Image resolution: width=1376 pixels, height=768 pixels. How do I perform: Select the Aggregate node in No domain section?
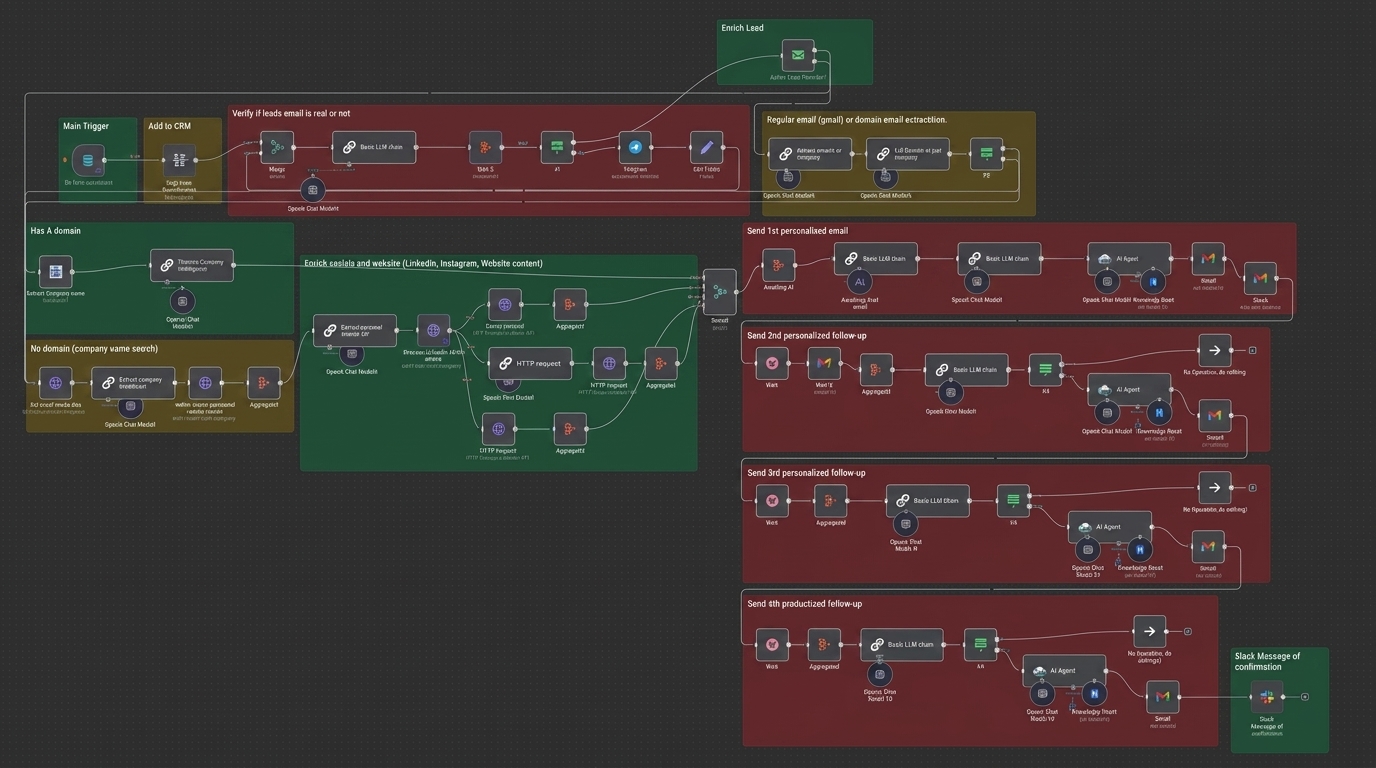264,384
